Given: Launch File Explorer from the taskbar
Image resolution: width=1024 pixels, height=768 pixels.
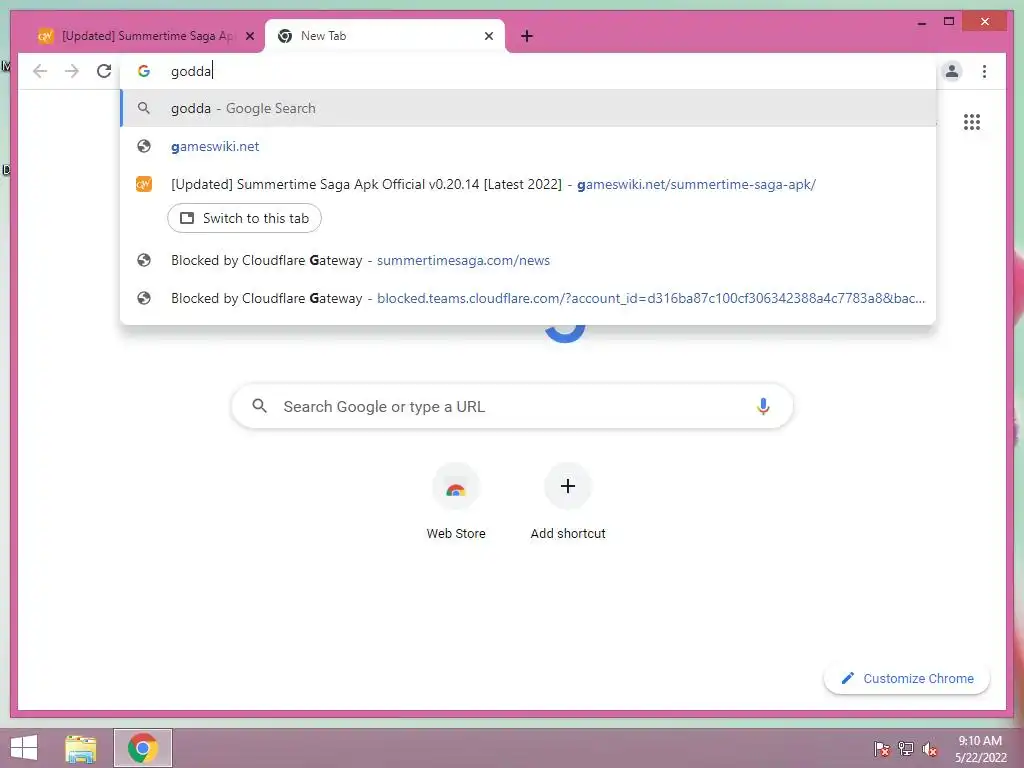Looking at the screenshot, I should point(81,748).
